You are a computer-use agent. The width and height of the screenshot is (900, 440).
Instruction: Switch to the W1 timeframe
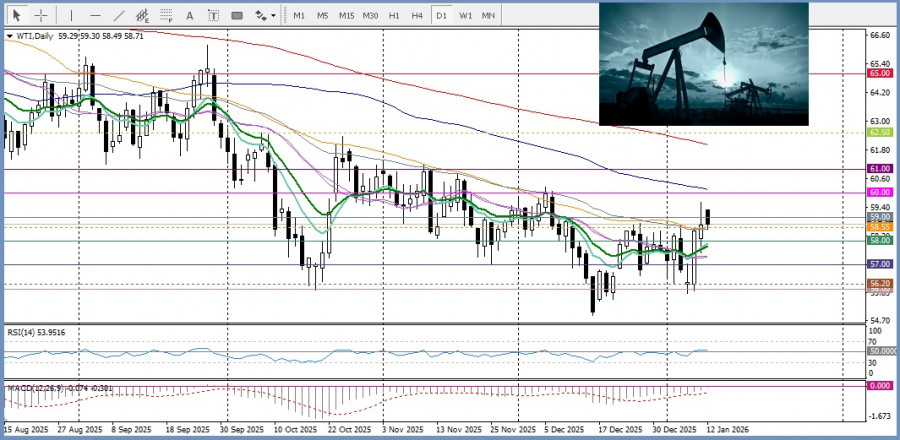[x=465, y=15]
